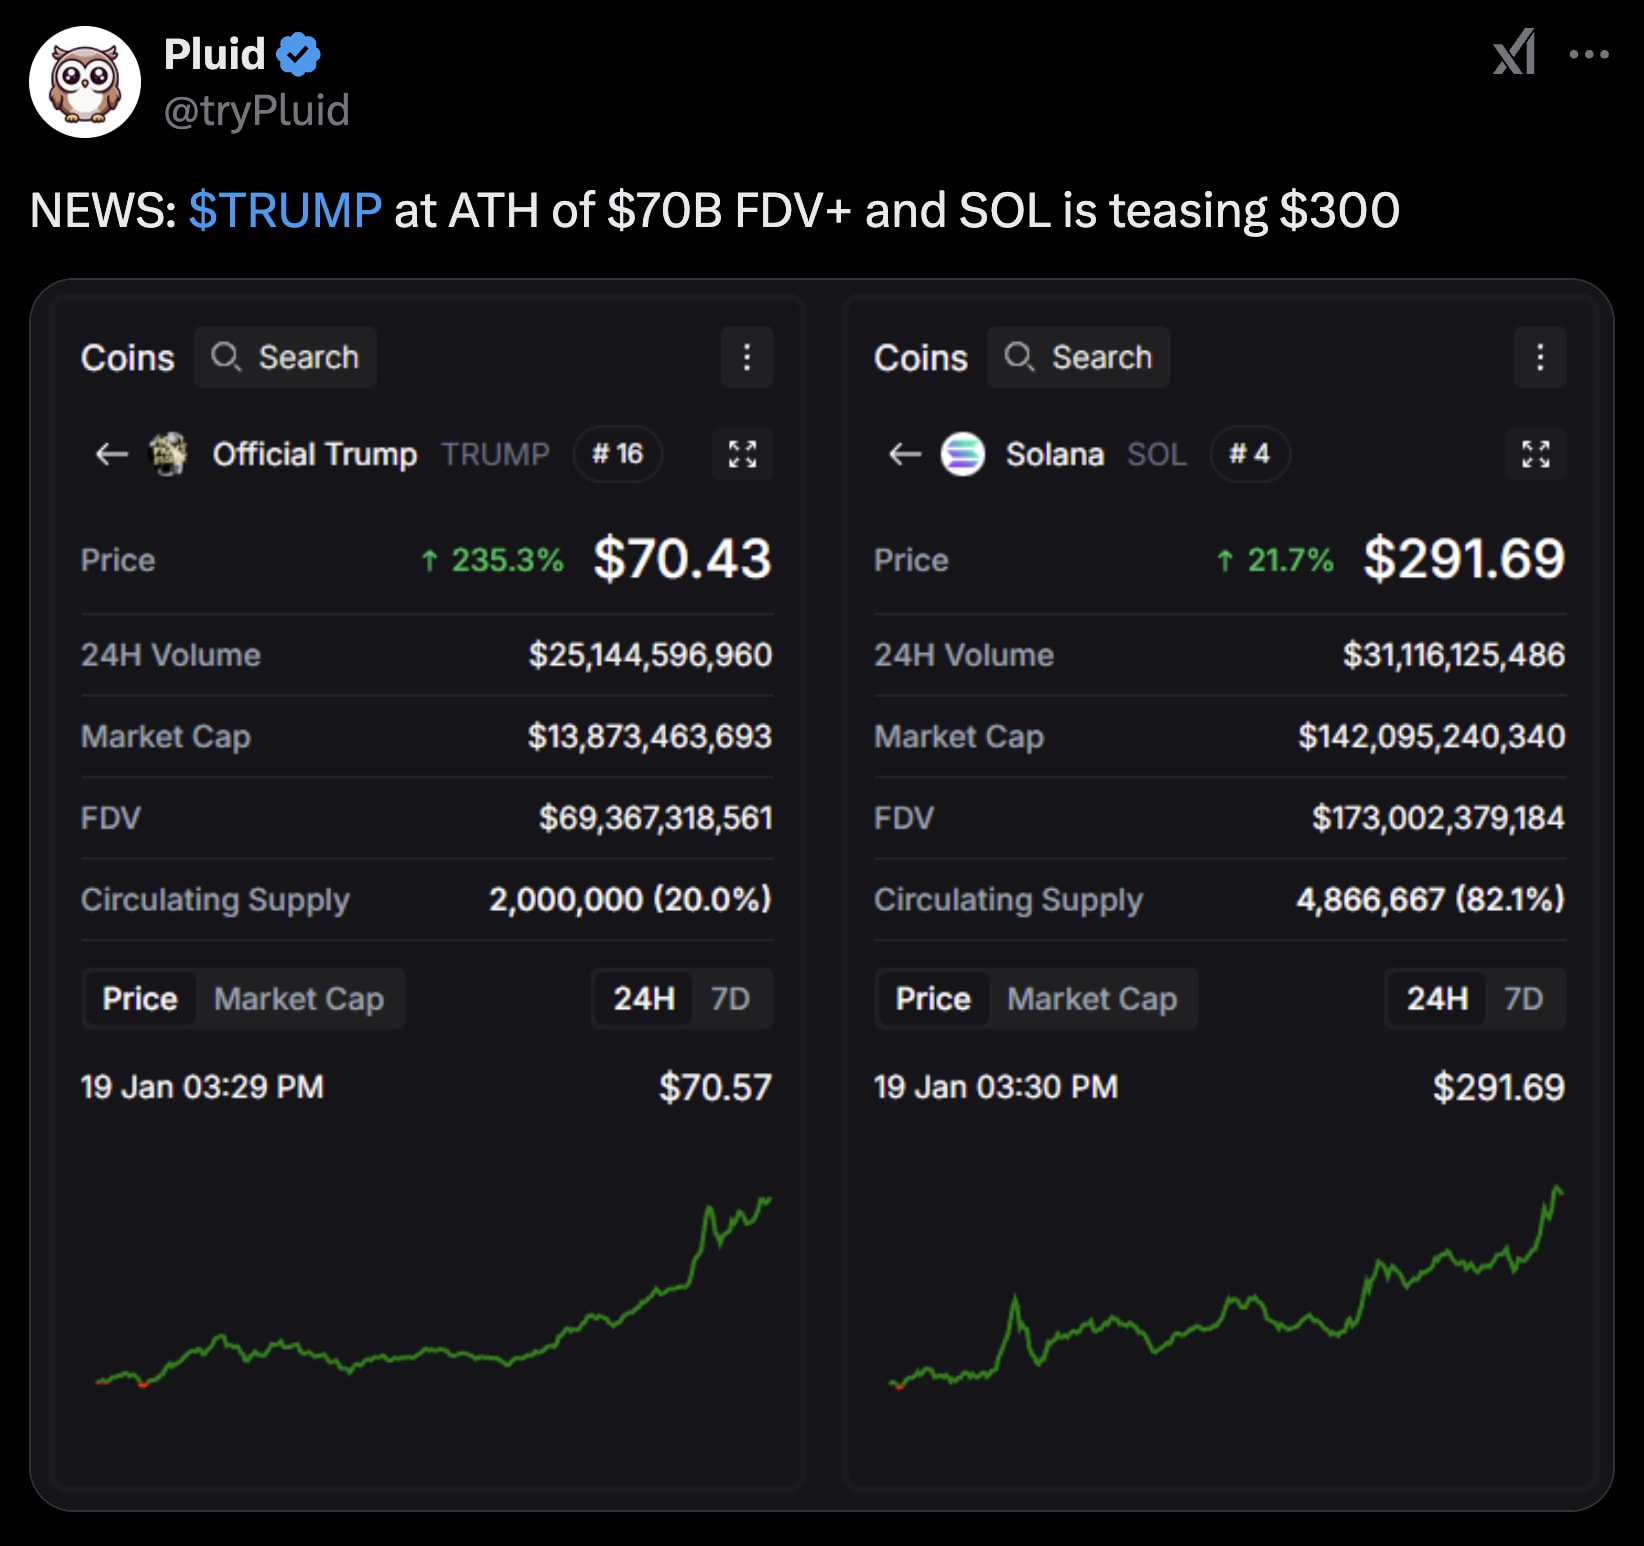Click the blue verified badge next to Pluid

(298, 54)
